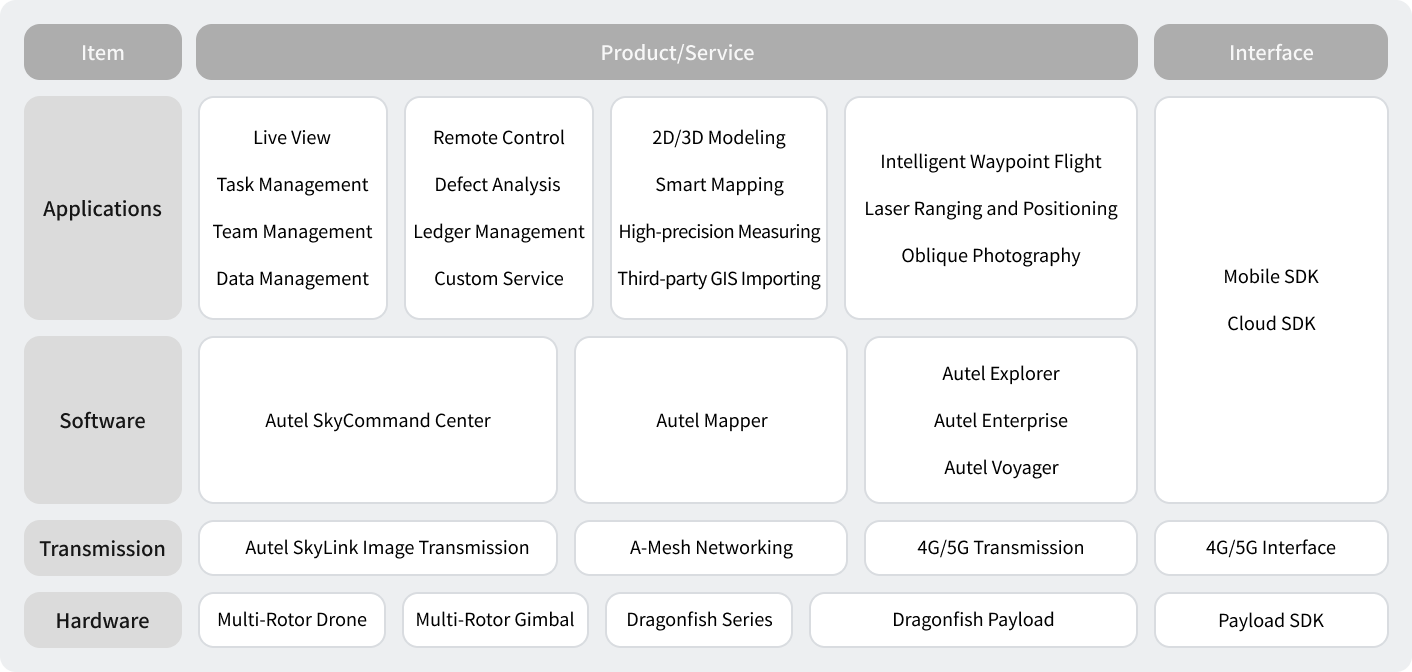Image resolution: width=1412 pixels, height=672 pixels.
Task: Click the Applications row label
Action: (x=102, y=208)
